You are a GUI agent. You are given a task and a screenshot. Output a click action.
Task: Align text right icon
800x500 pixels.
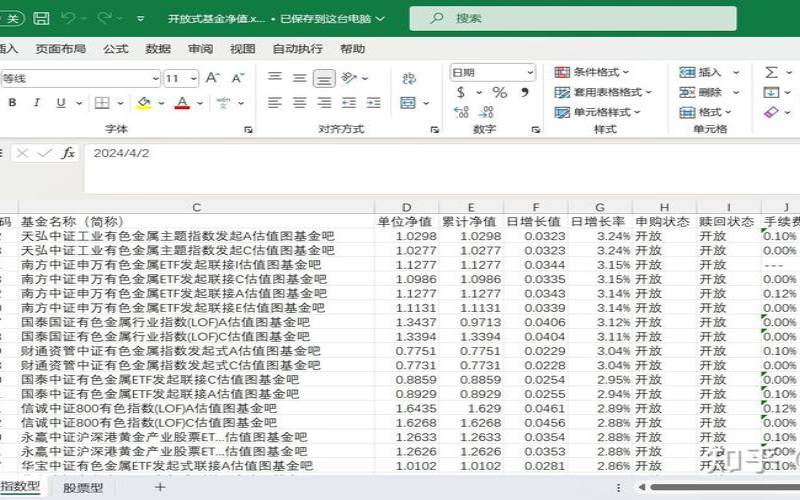pos(324,103)
